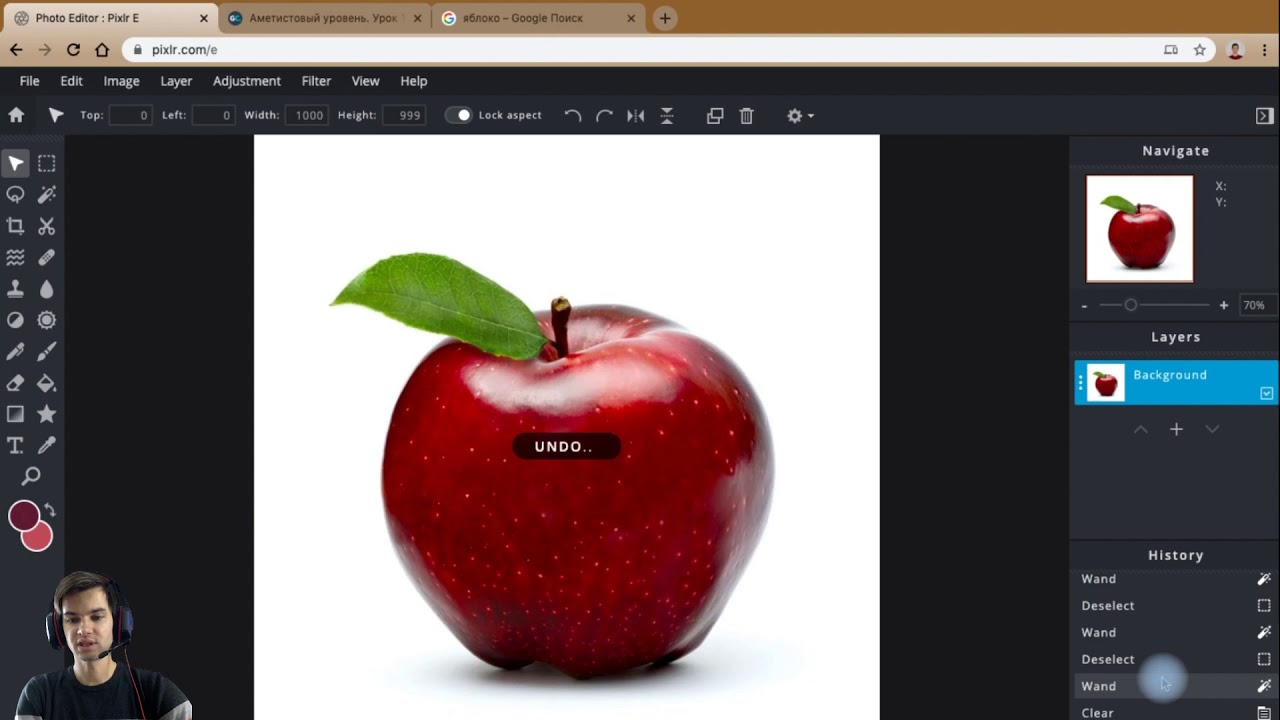Select the Shape star tool
1280x720 pixels.
coord(47,414)
